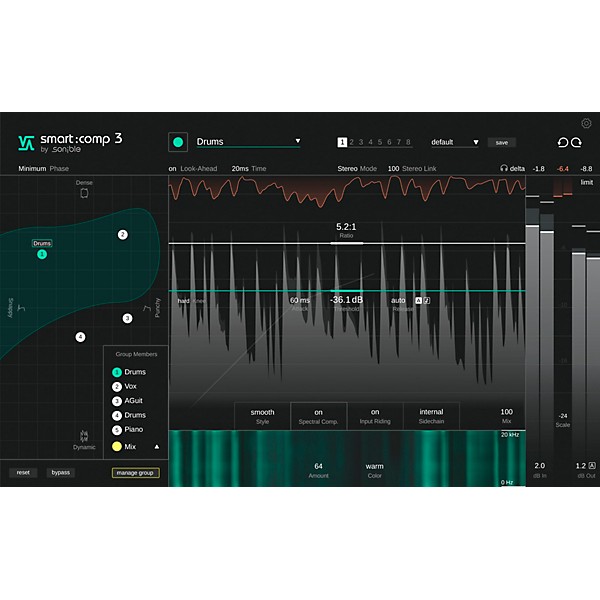Click the undo arrow icon
This screenshot has height=600, width=600.
click(562, 142)
